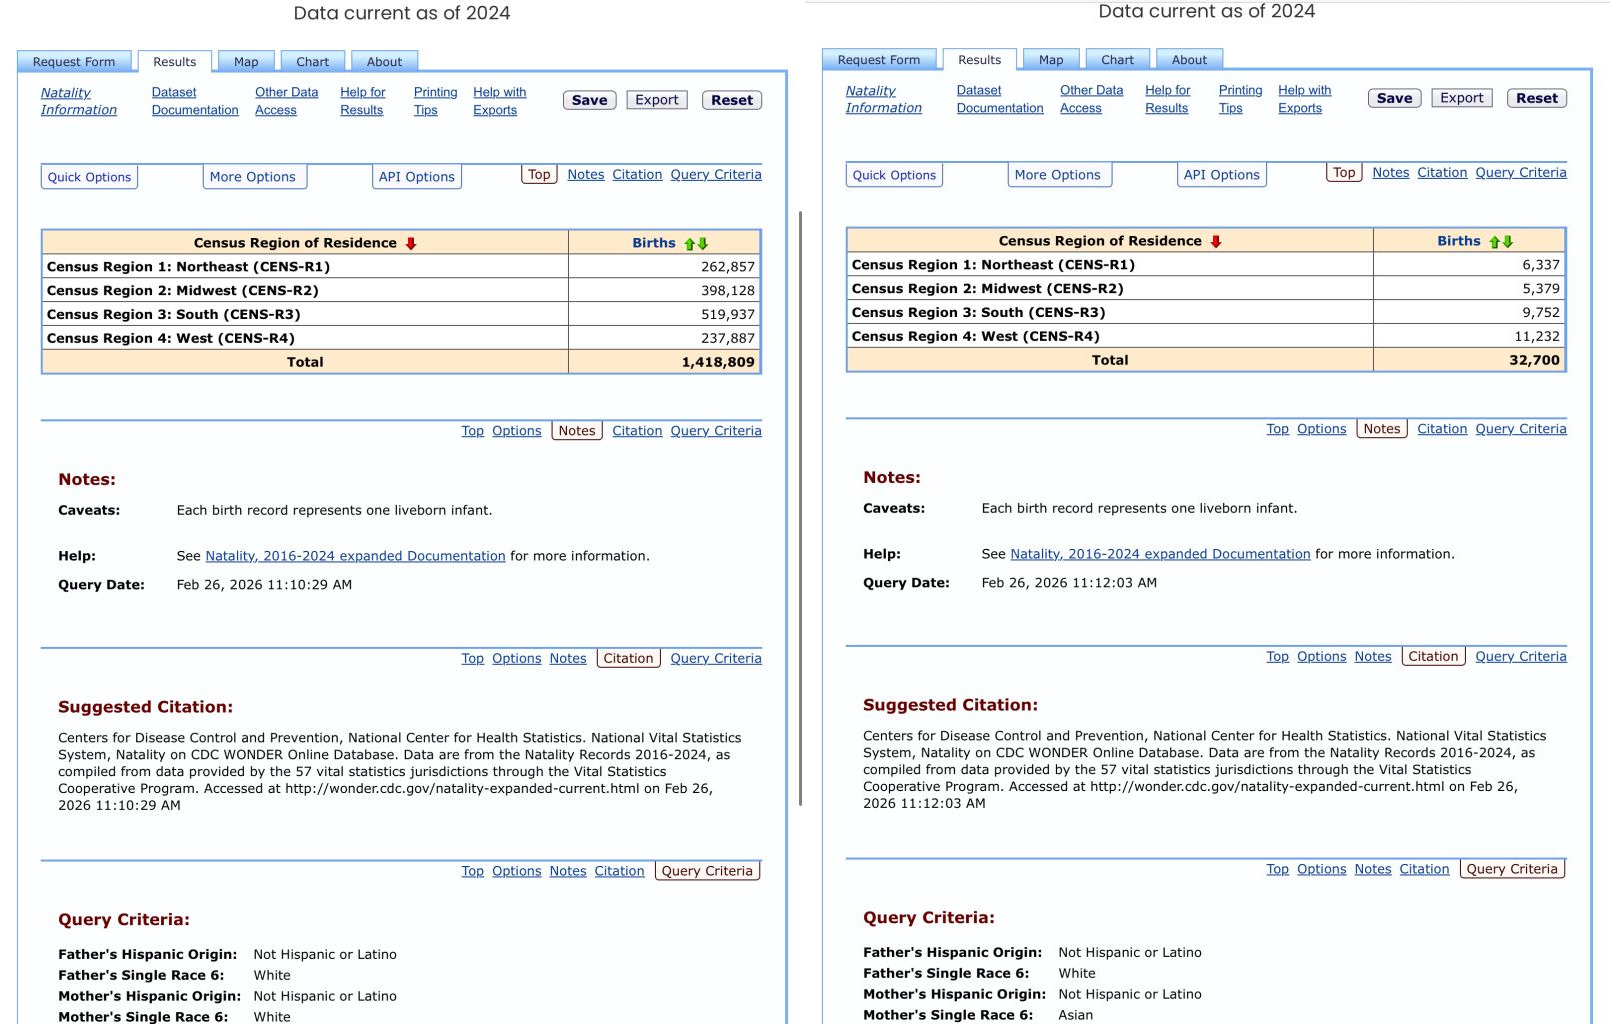Select total births value 32,700
This screenshot has height=1024, width=1610.
1535,361
